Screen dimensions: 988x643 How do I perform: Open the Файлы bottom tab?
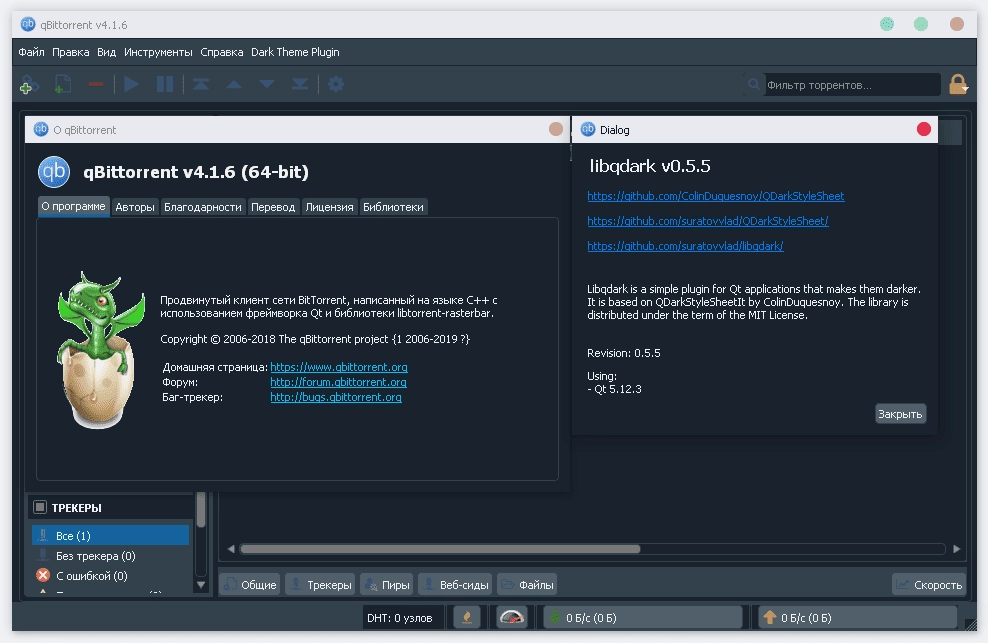coord(527,584)
